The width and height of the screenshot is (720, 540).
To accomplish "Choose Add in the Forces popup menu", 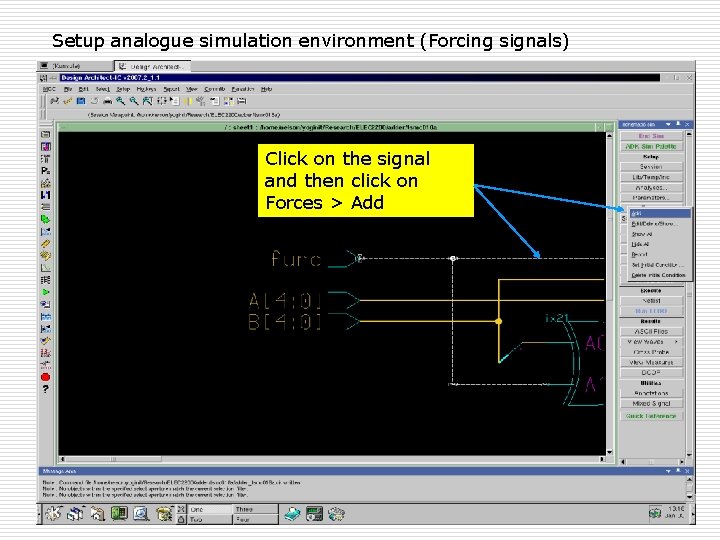I will (x=659, y=214).
